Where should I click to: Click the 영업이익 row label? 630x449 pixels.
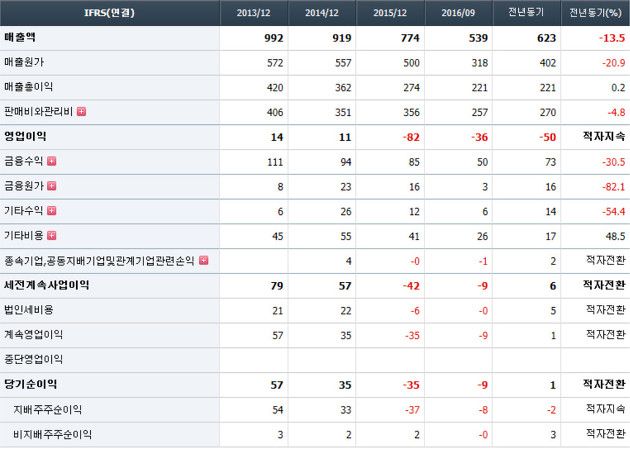(25, 136)
